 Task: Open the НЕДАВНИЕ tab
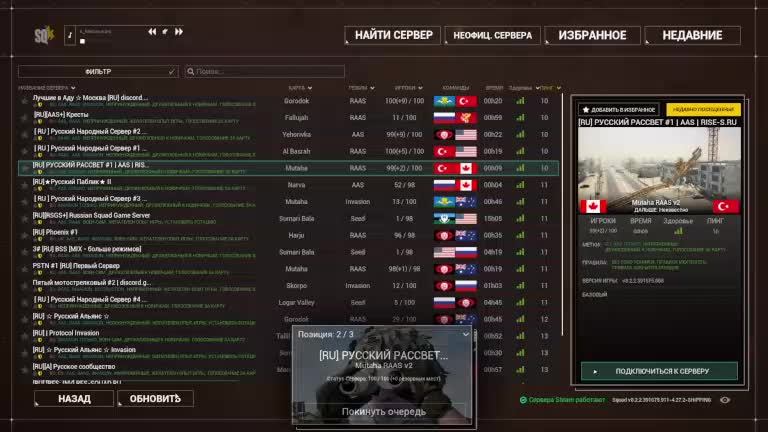693,35
